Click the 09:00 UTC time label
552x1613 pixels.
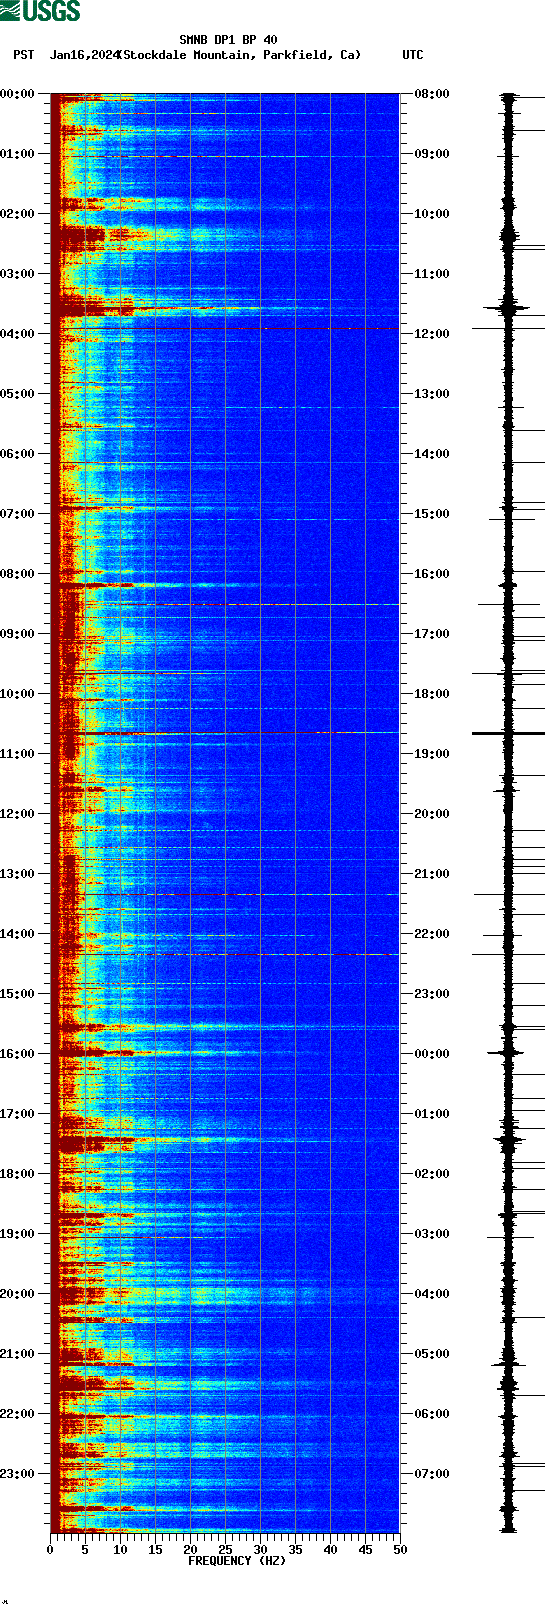(x=432, y=154)
